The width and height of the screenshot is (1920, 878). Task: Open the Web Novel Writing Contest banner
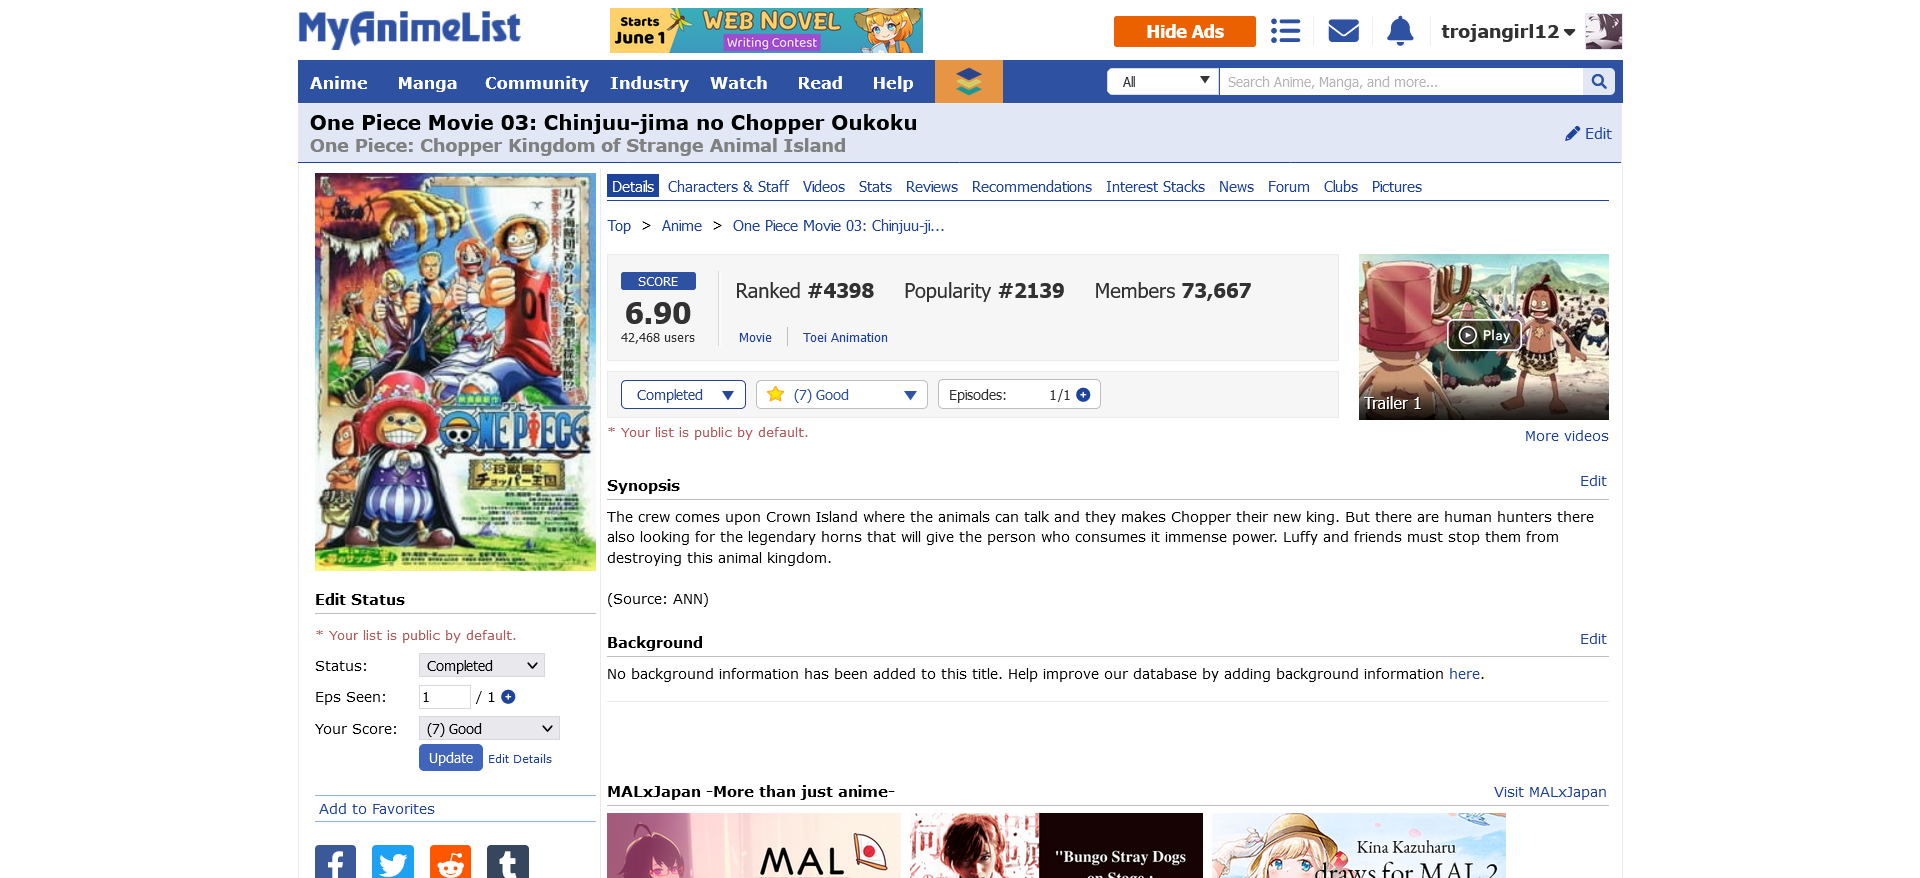766,31
